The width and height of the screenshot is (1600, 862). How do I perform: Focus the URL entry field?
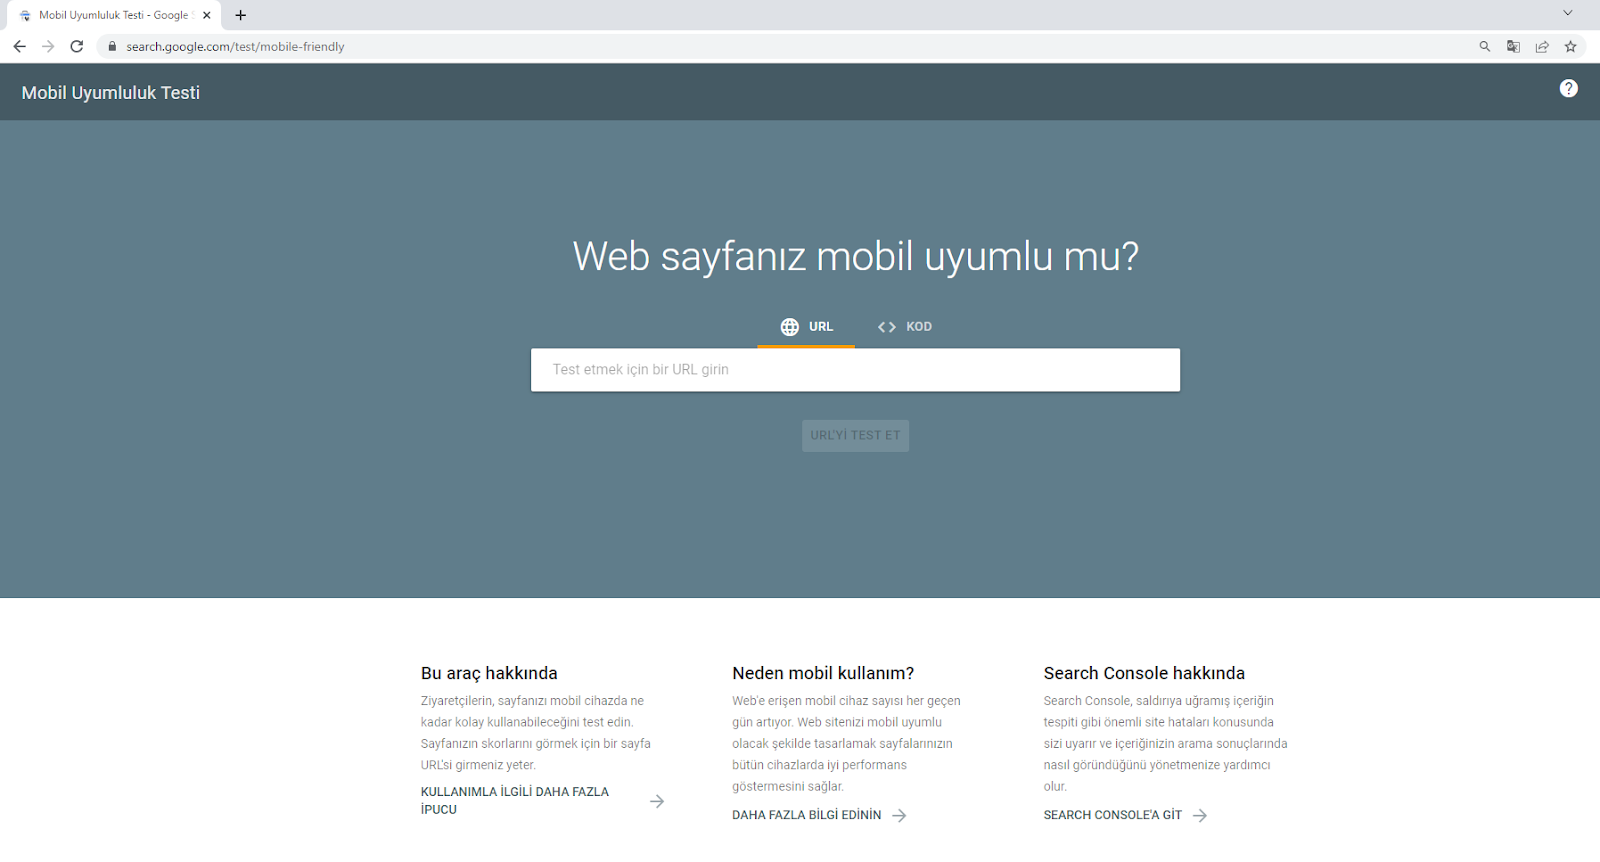pyautogui.click(x=855, y=370)
